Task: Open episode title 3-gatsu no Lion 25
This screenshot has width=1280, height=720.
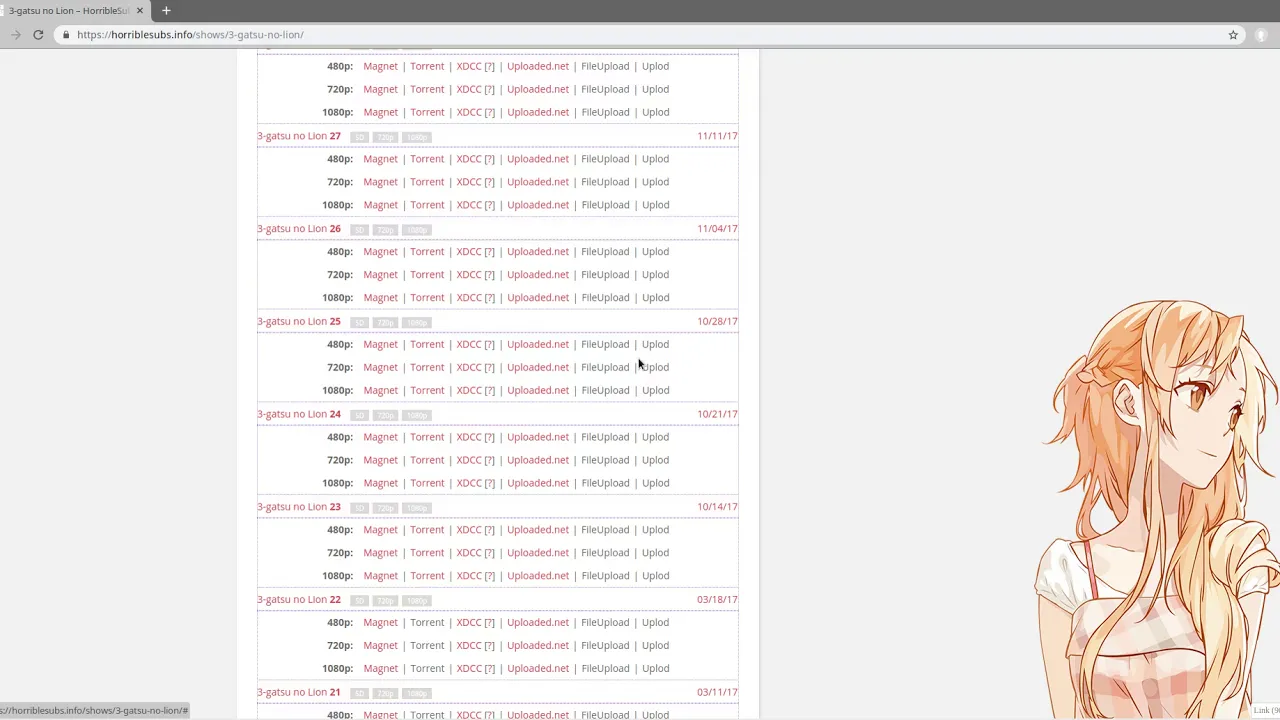Action: click(299, 322)
